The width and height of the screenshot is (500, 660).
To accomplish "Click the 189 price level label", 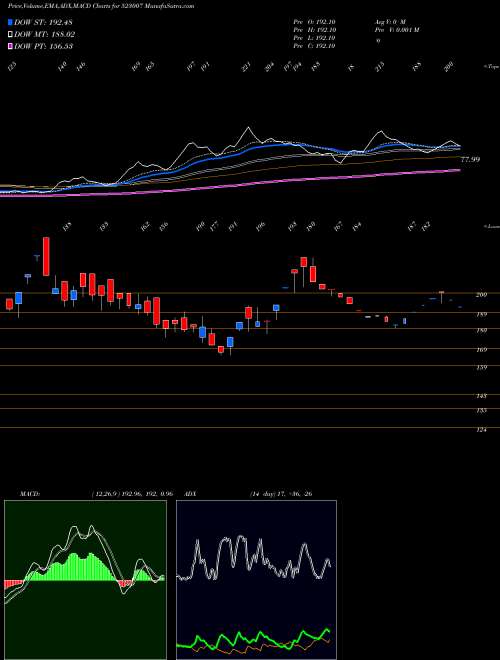I will 482,314.
